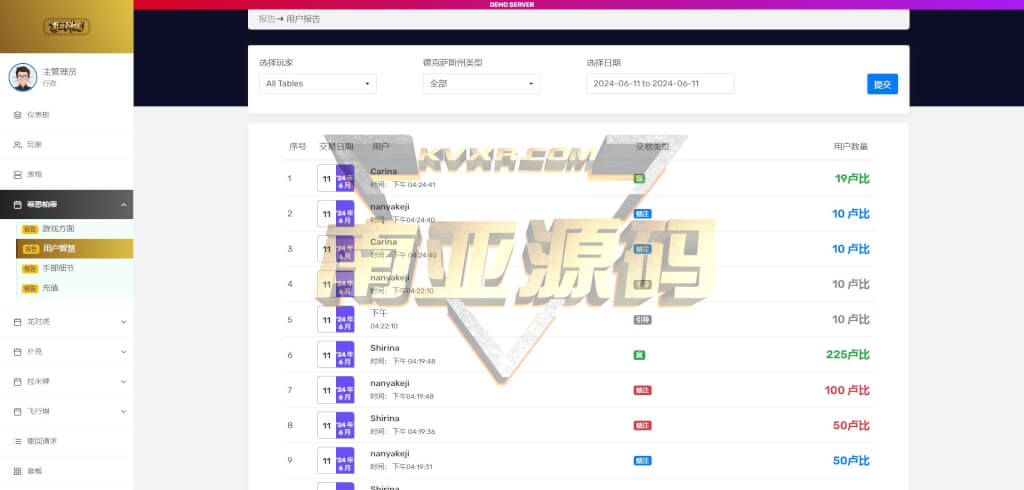Click the green type badge in row 1
The height and width of the screenshot is (490, 1024).
click(639, 178)
